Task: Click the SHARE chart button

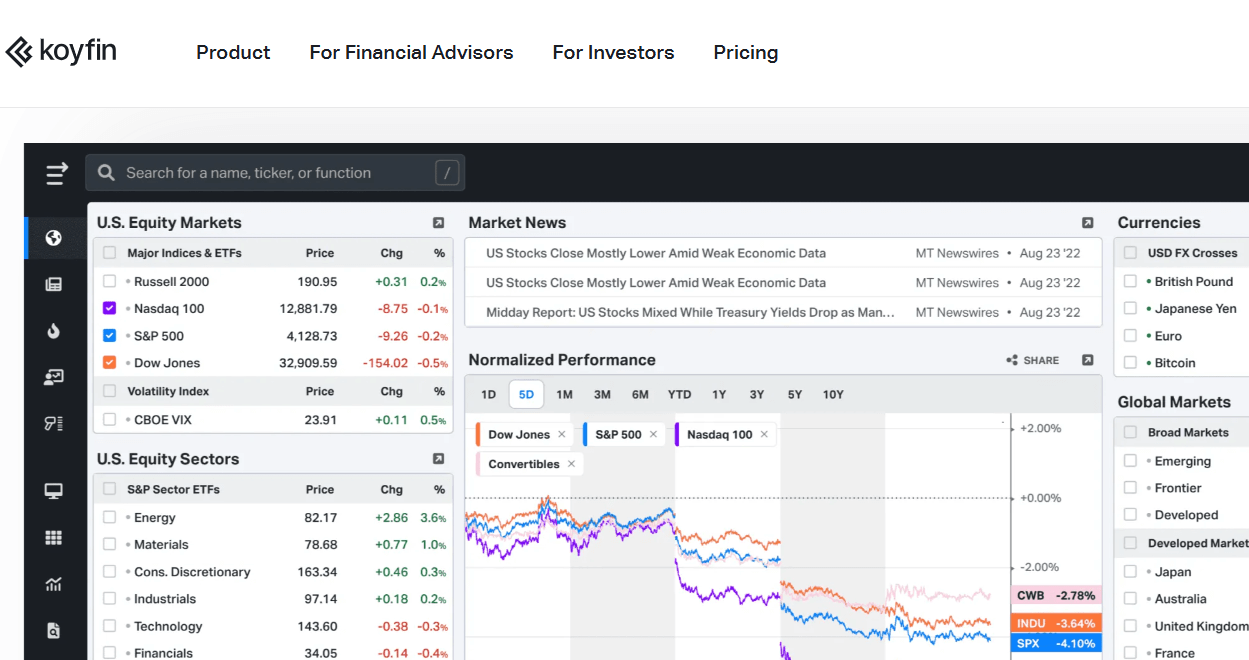Action: [1033, 360]
